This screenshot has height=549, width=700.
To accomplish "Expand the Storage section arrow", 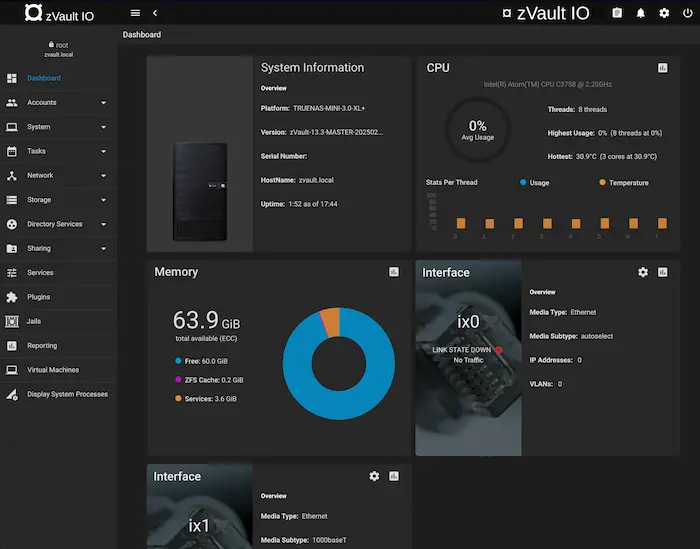I will click(103, 200).
